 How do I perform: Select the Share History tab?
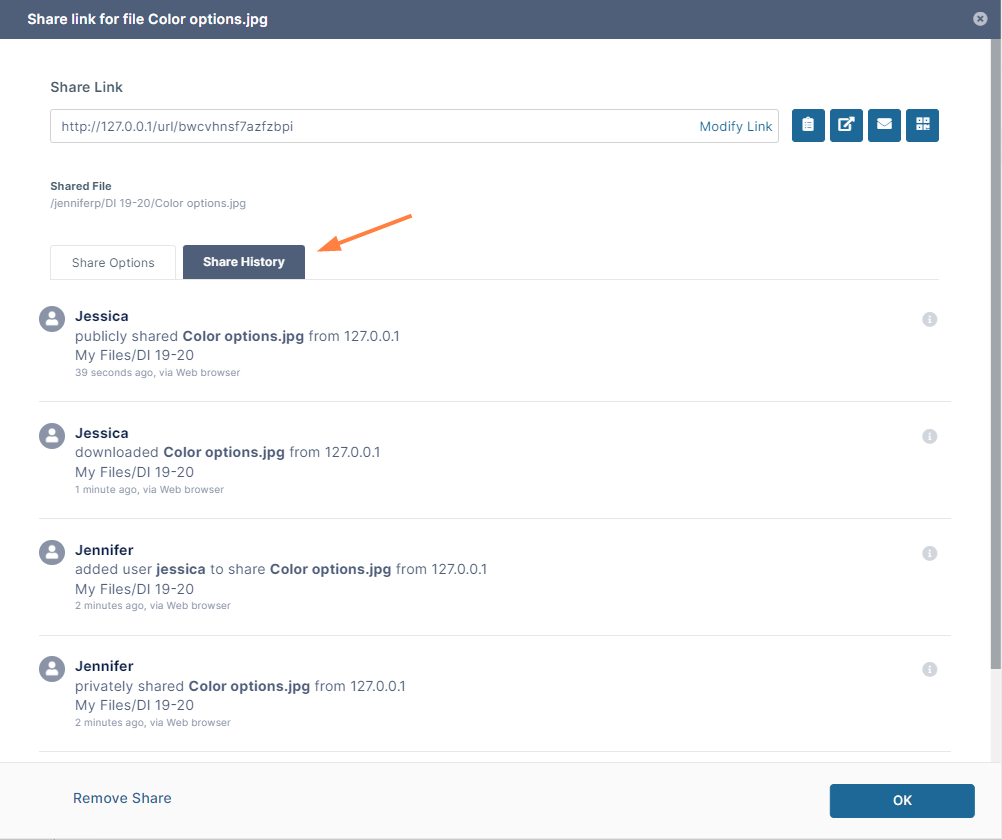(244, 262)
